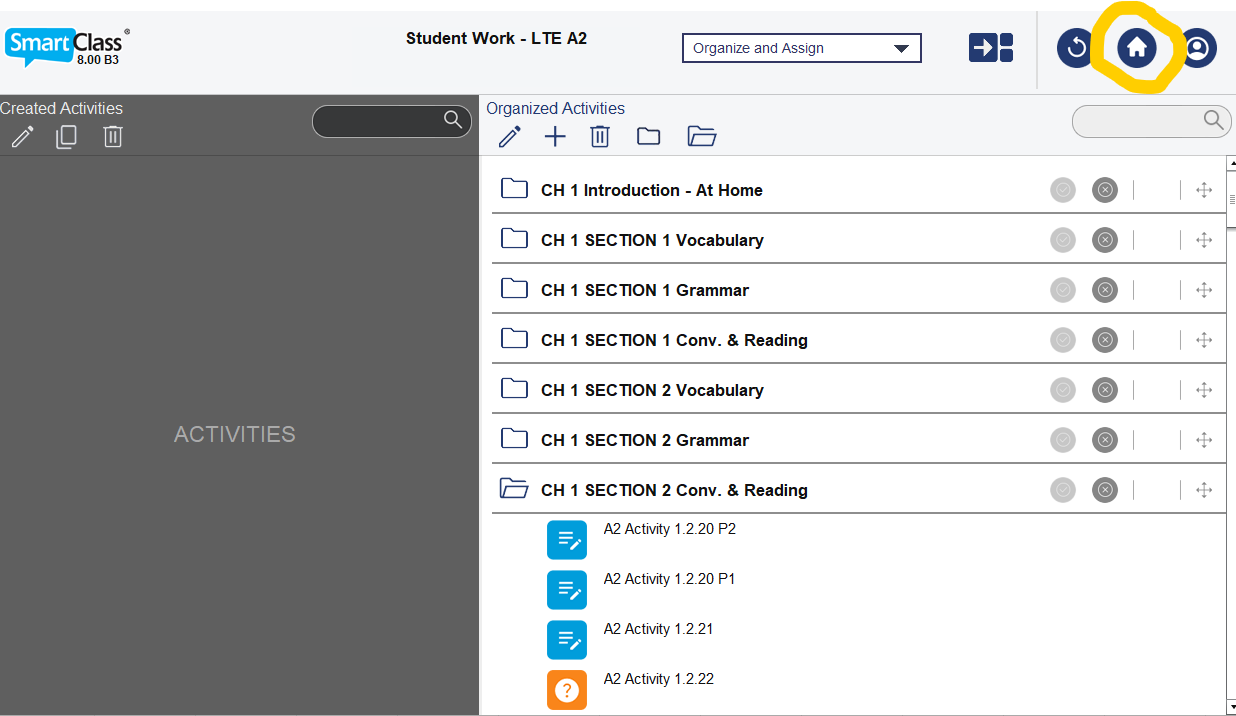
Task: Go to Home via house icon
Action: pyautogui.click(x=1136, y=48)
